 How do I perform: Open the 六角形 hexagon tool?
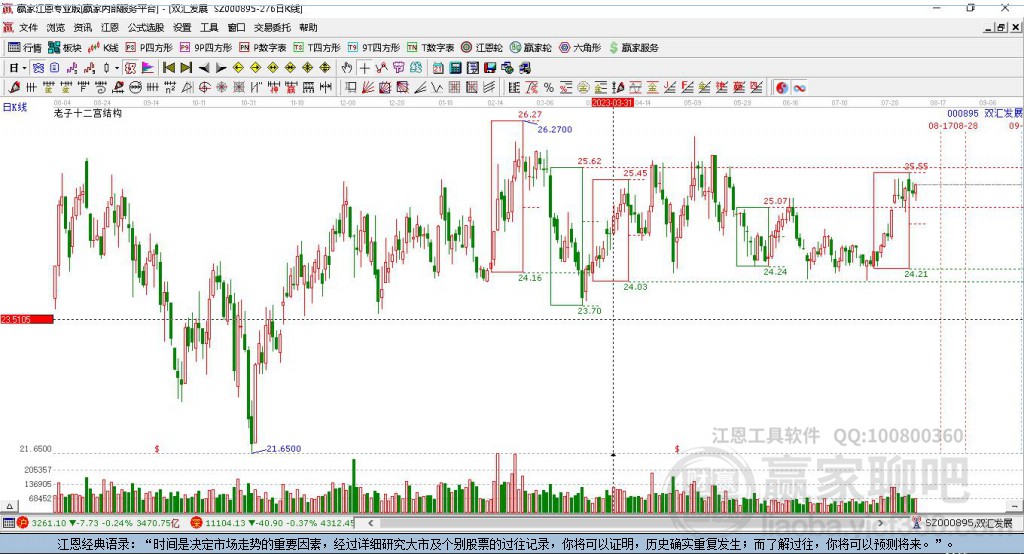point(580,48)
